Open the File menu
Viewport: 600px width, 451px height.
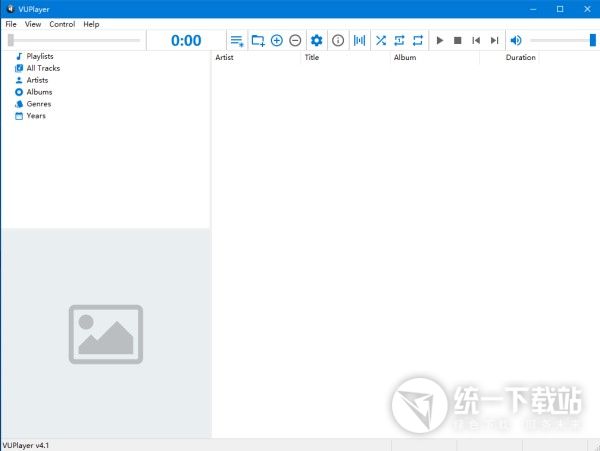pyautogui.click(x=10, y=24)
